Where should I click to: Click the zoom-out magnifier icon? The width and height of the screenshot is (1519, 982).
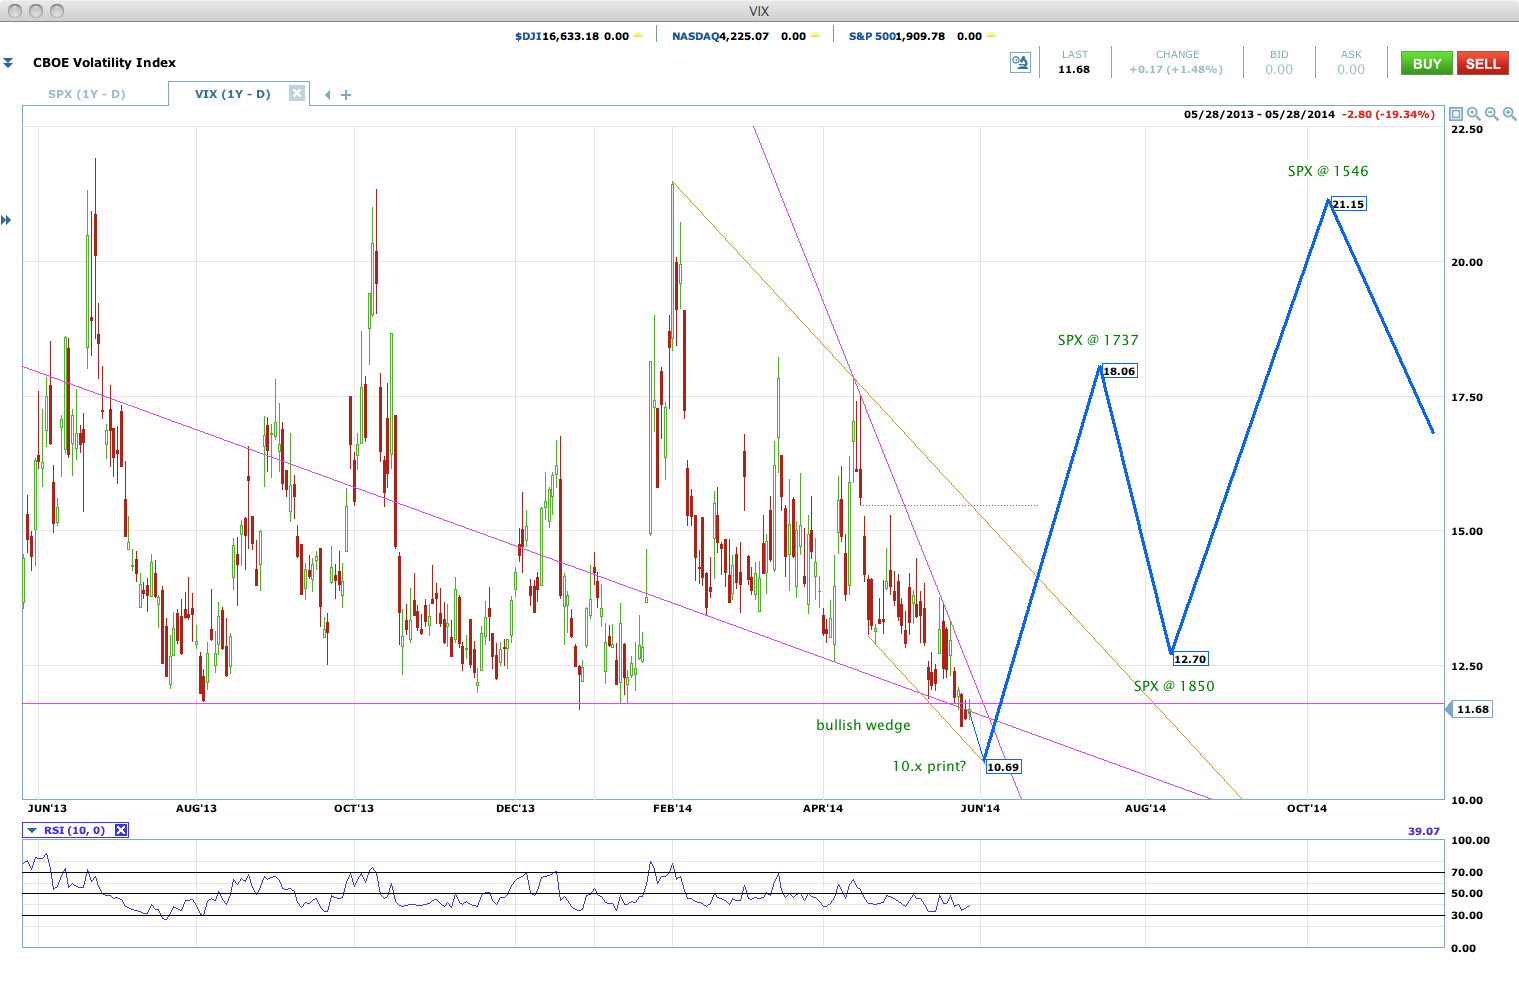coord(1492,114)
